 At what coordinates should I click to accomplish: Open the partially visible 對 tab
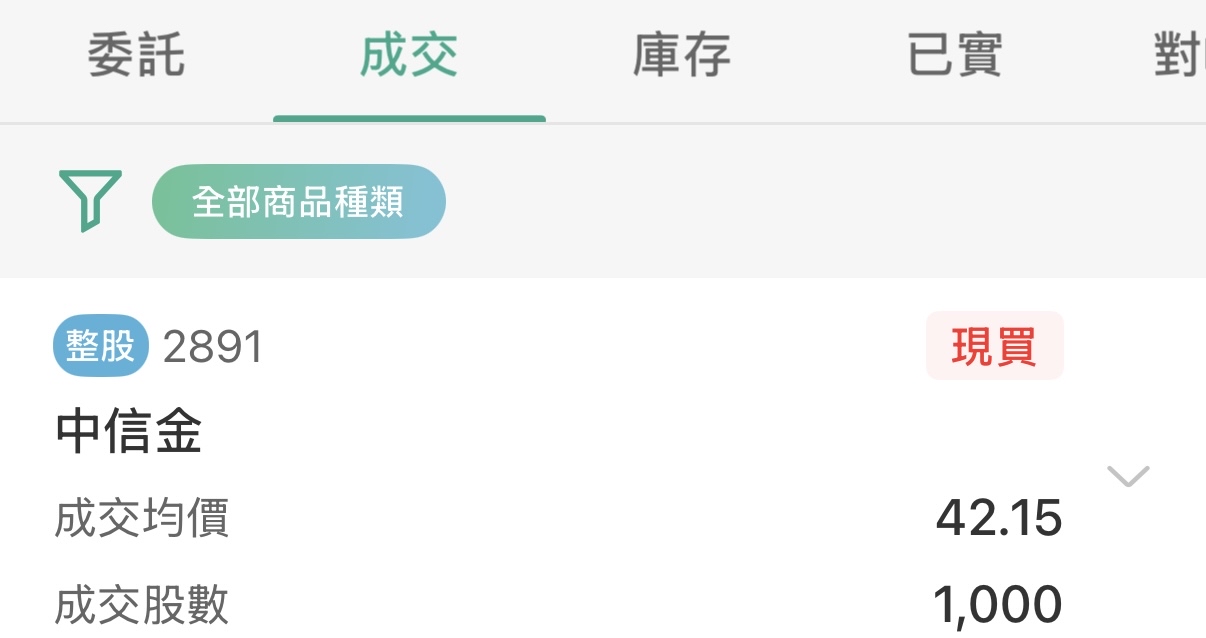1180,56
